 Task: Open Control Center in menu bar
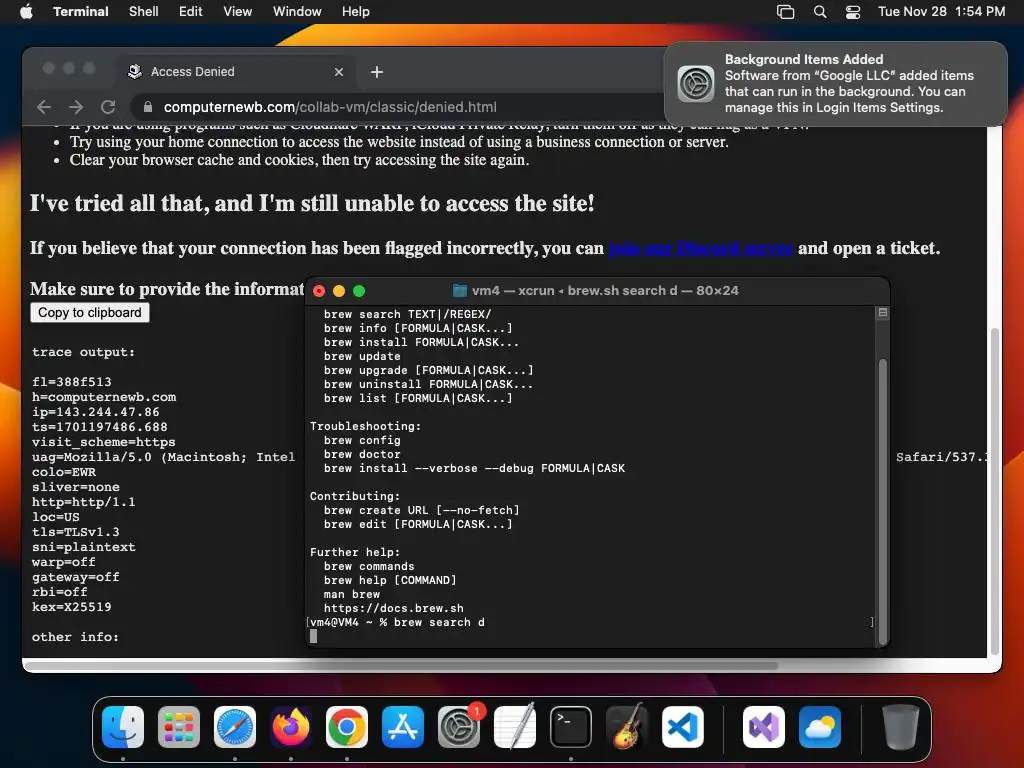tap(853, 11)
